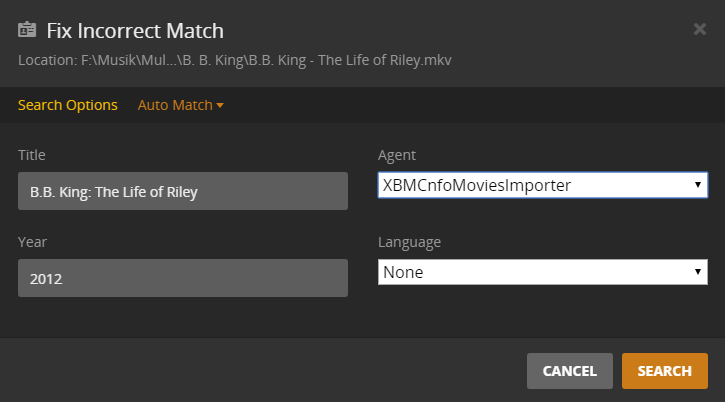Focus the Title text field

coord(183,191)
